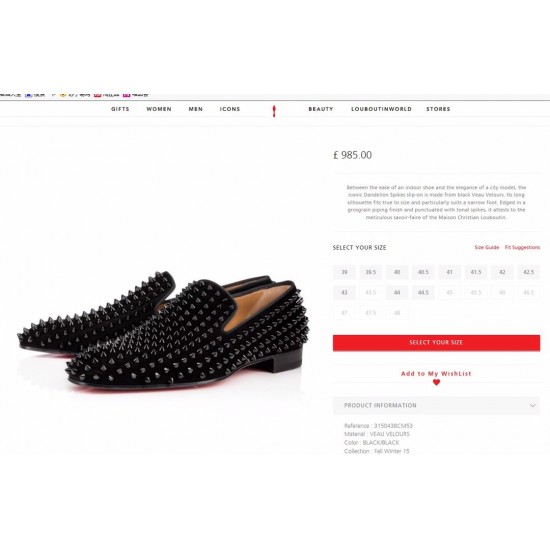Expand the Product Information chevron
Image resolution: width=550 pixels, height=550 pixels.
532,405
